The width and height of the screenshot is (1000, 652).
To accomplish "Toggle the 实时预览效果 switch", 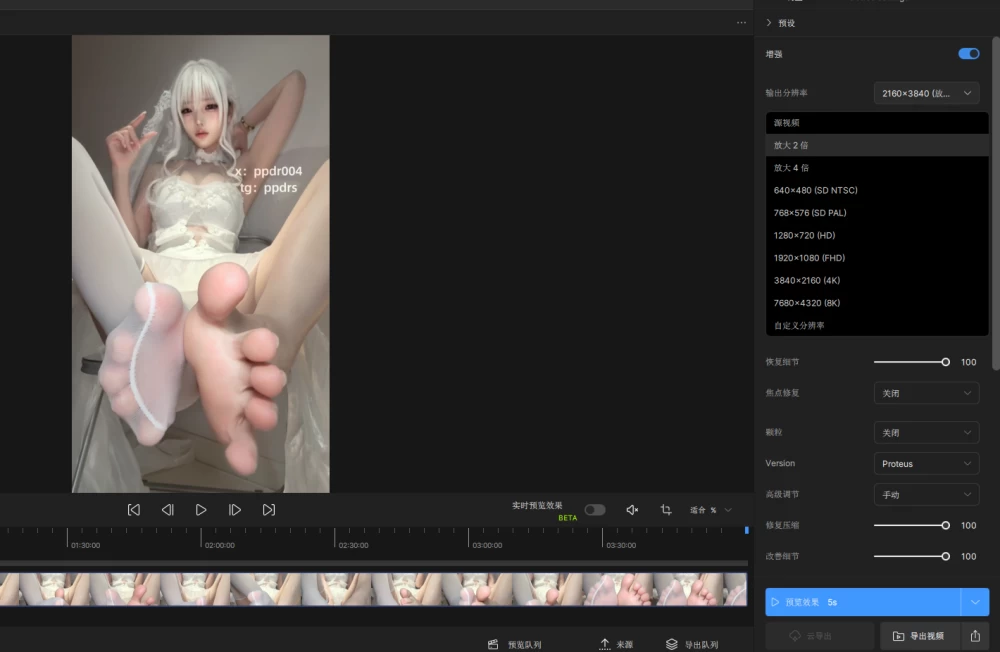I will [595, 510].
